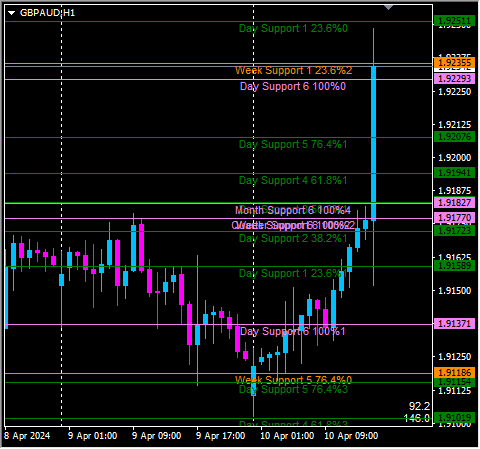Select the Day Support 1 23.6%0 label
480x449 pixels.
point(293,29)
